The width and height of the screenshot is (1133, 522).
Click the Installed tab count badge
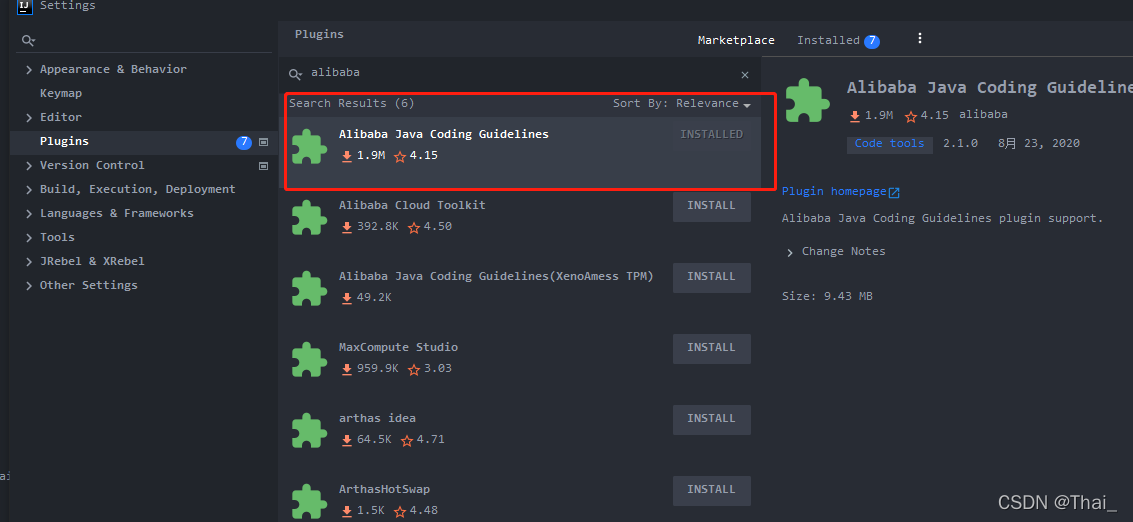tap(872, 41)
